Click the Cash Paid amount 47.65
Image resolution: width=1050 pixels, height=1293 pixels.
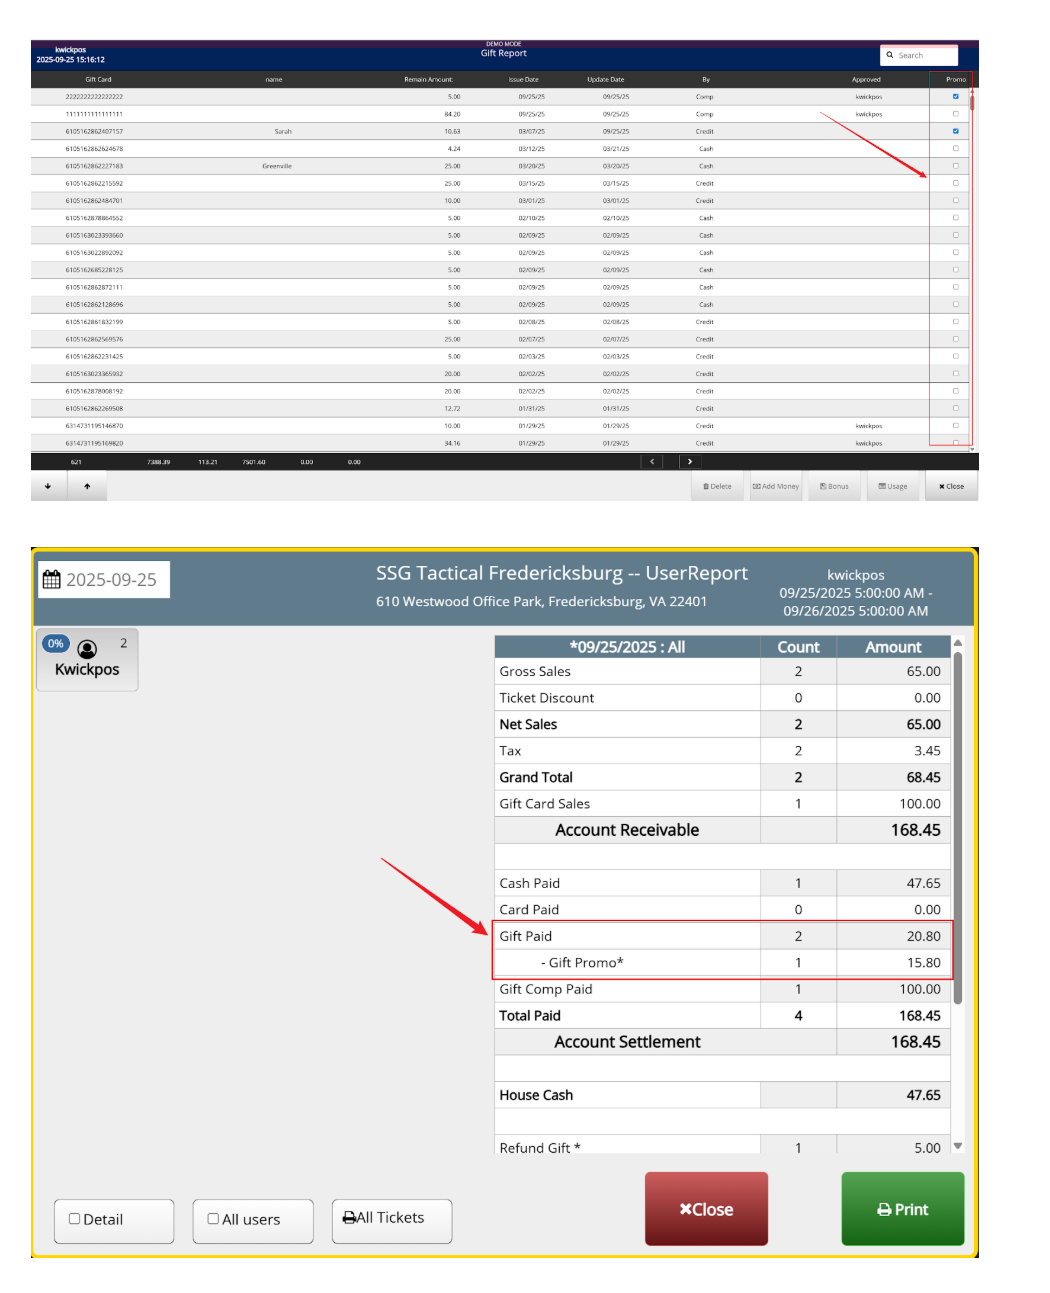pyautogui.click(x=923, y=883)
